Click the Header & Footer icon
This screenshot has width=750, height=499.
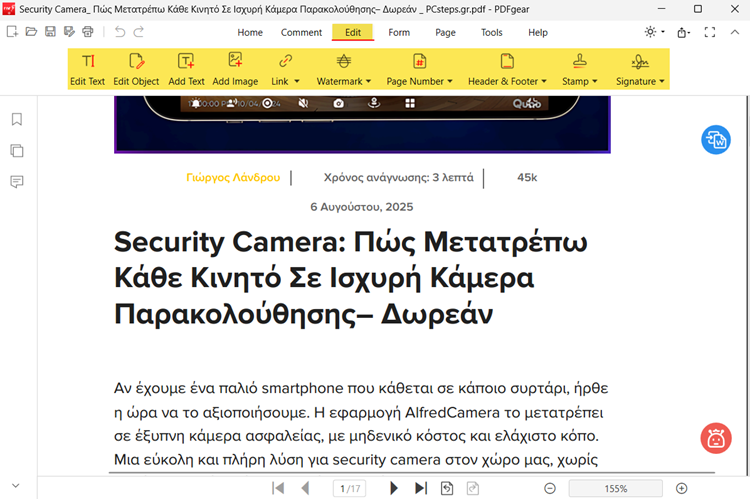click(507, 61)
